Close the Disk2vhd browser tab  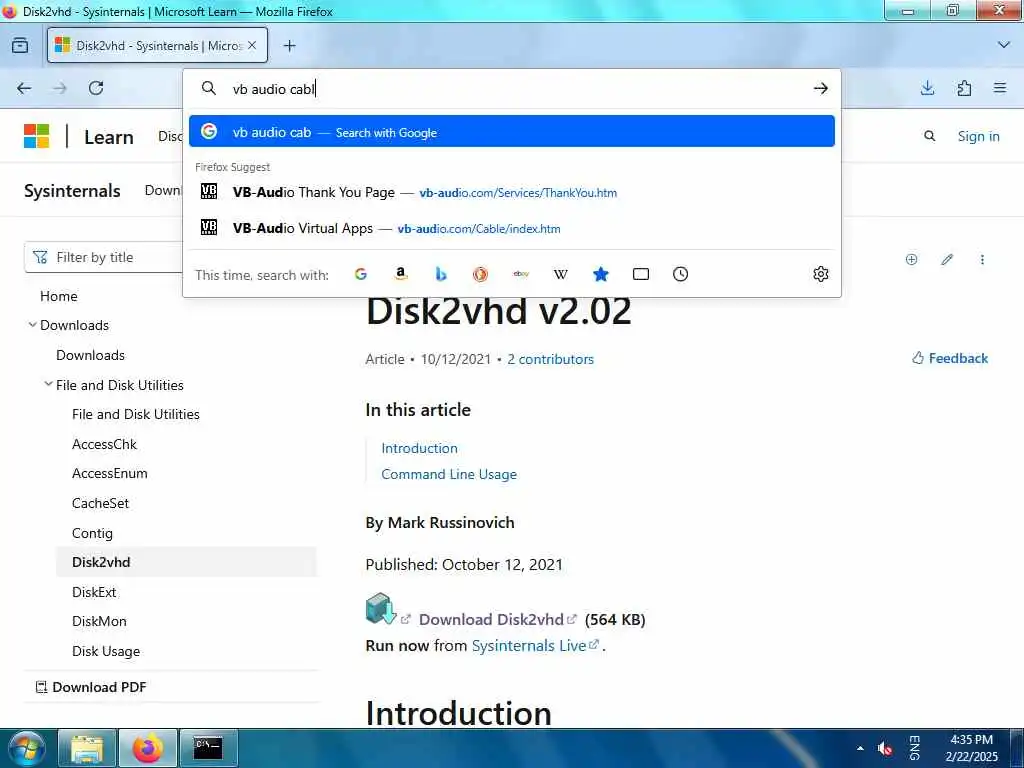coord(252,45)
